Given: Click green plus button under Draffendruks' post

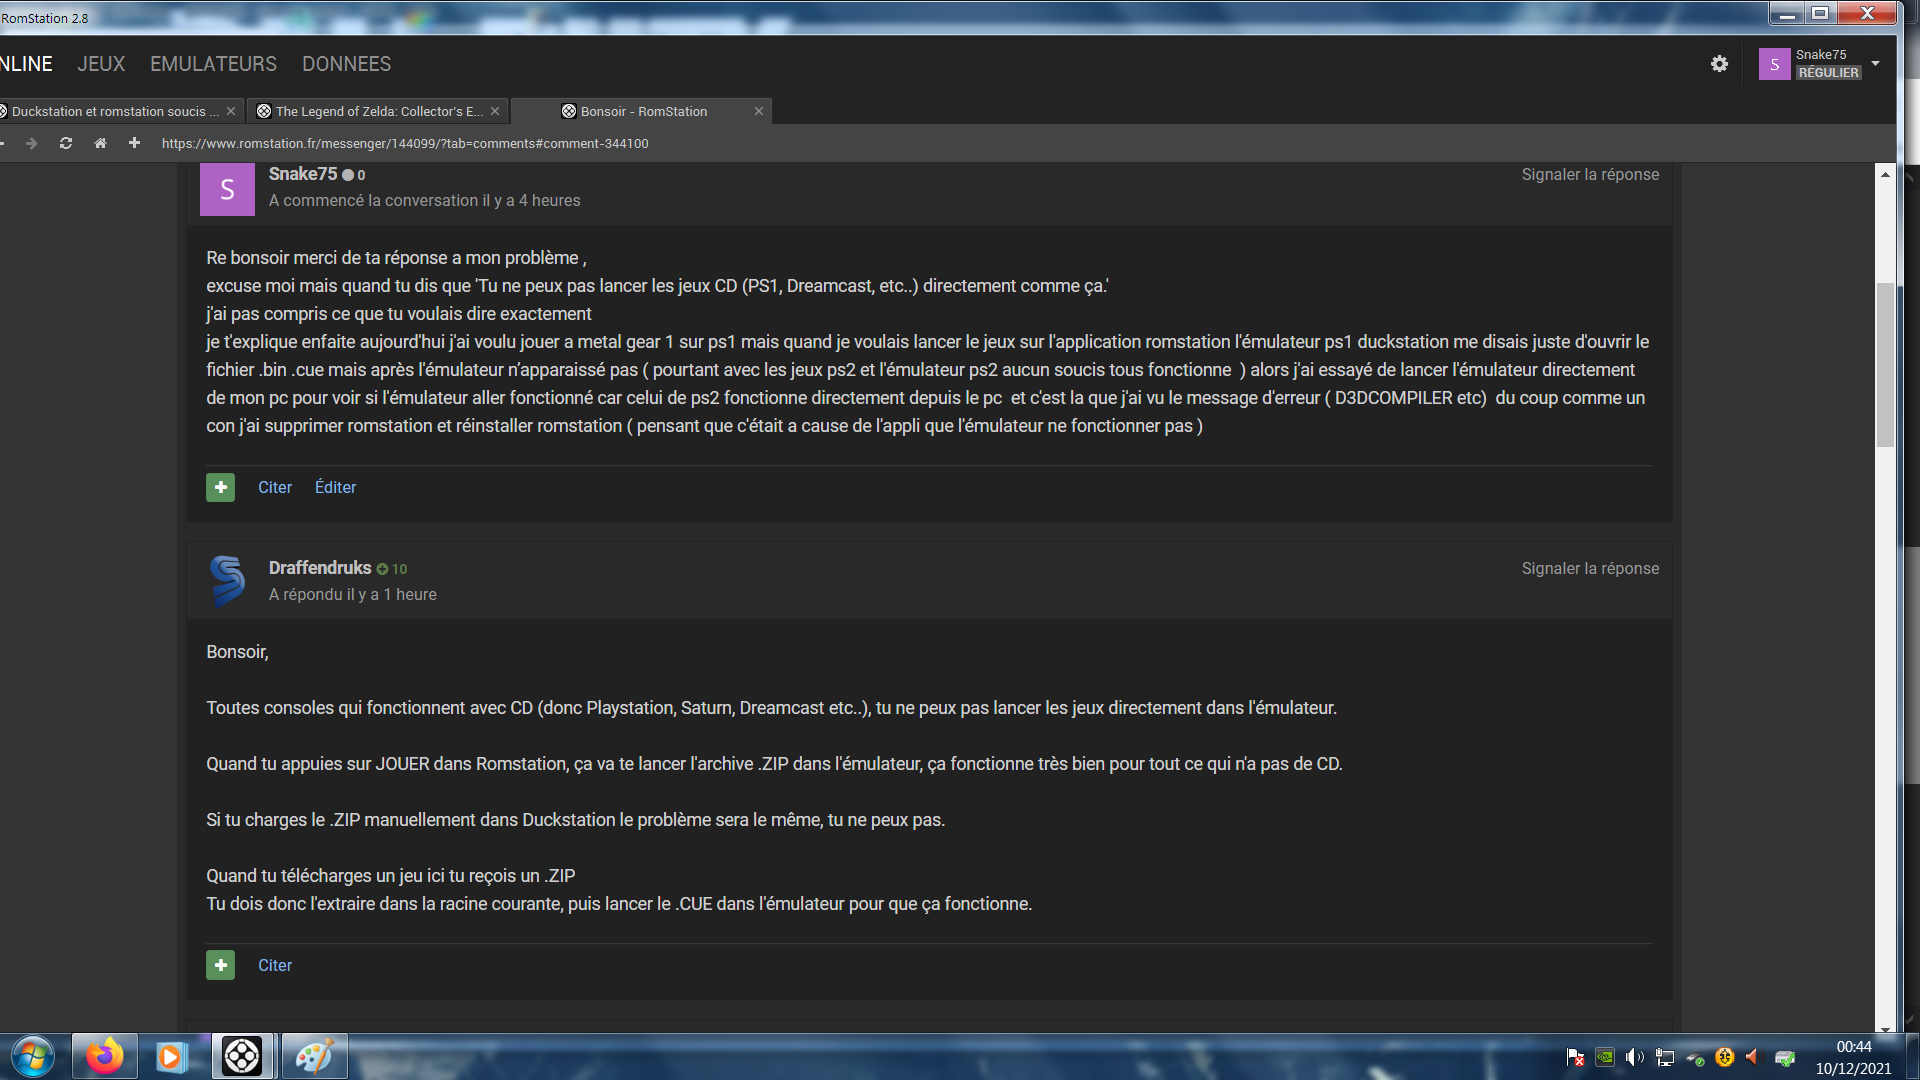Looking at the screenshot, I should point(220,965).
